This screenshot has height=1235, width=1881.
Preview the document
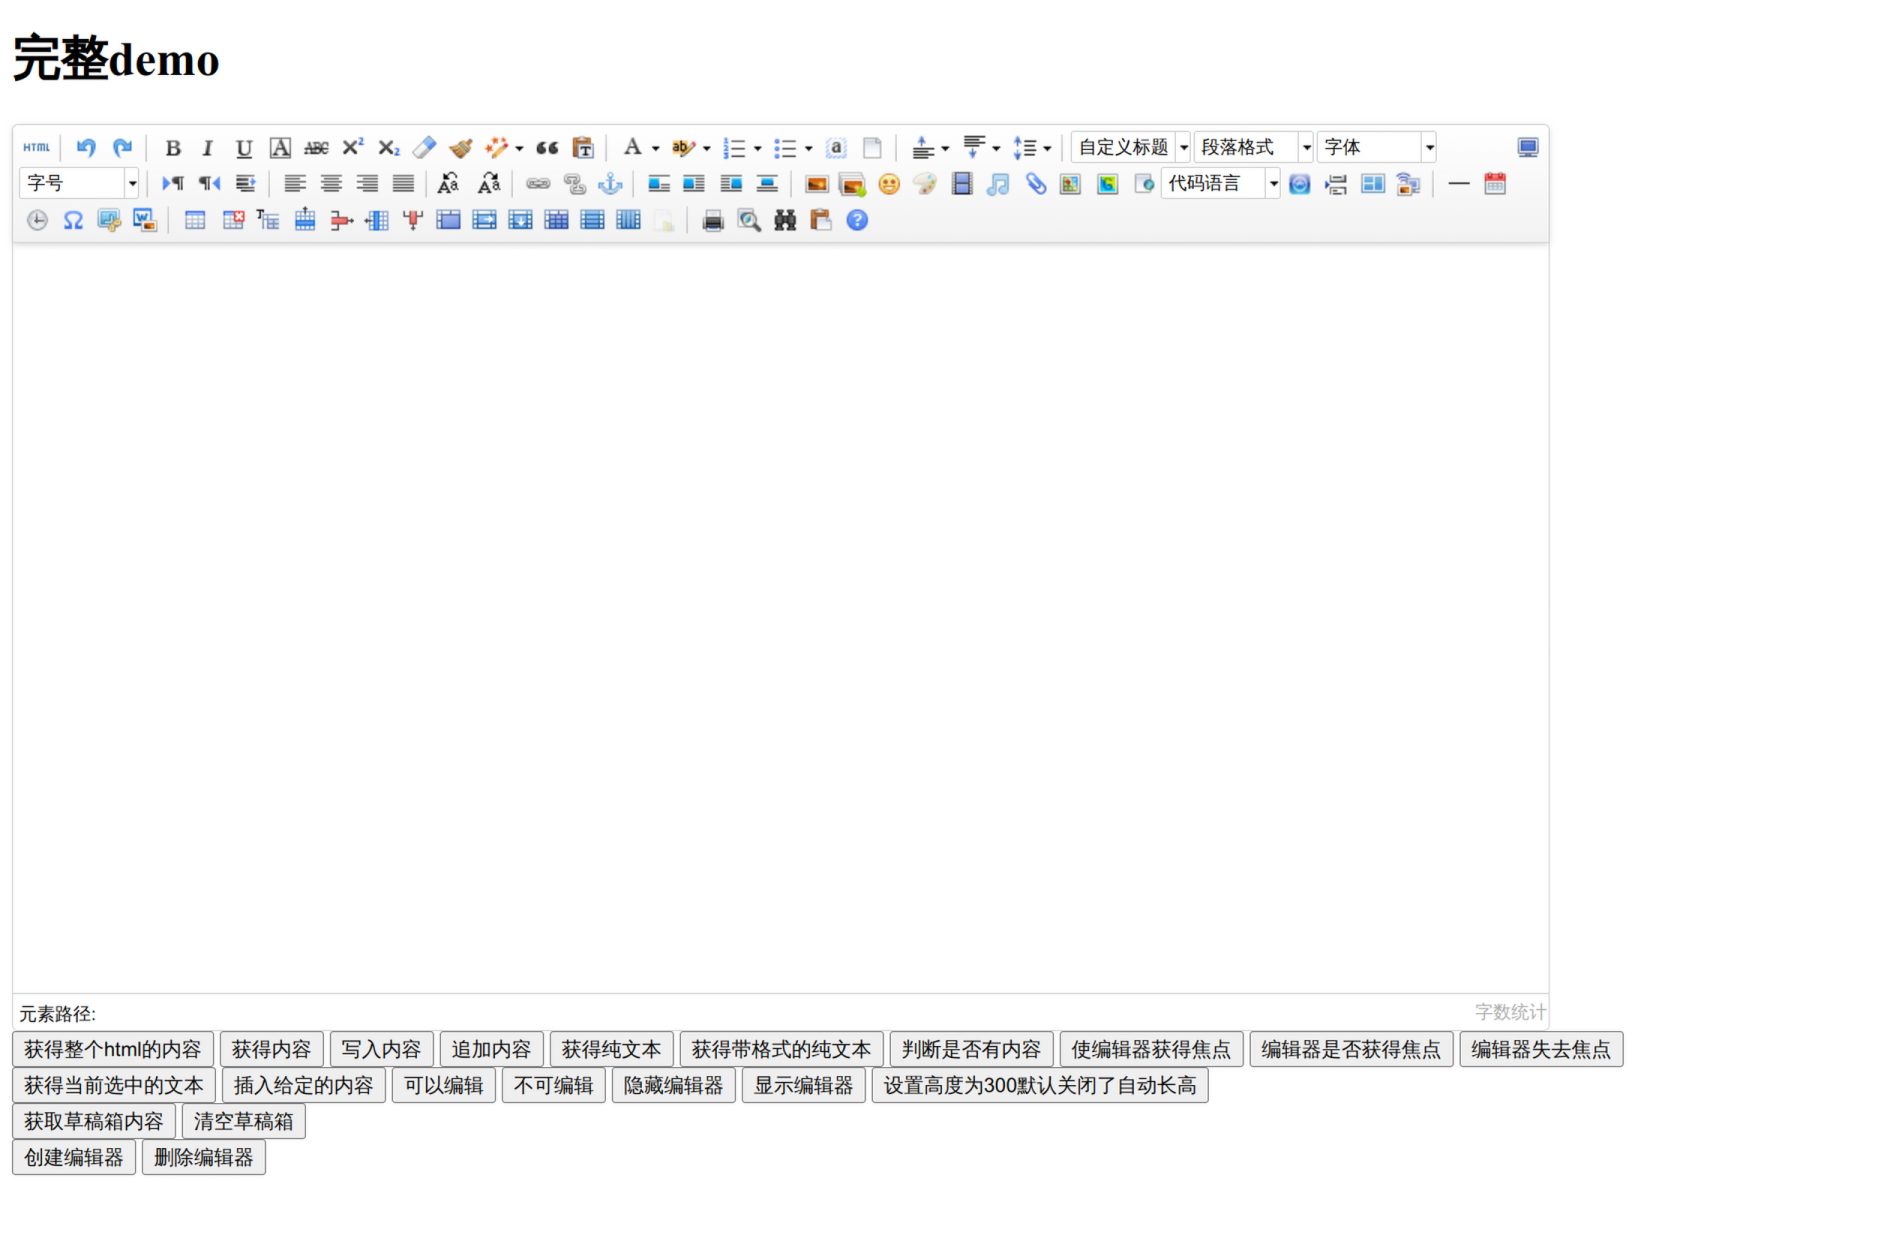[x=749, y=220]
